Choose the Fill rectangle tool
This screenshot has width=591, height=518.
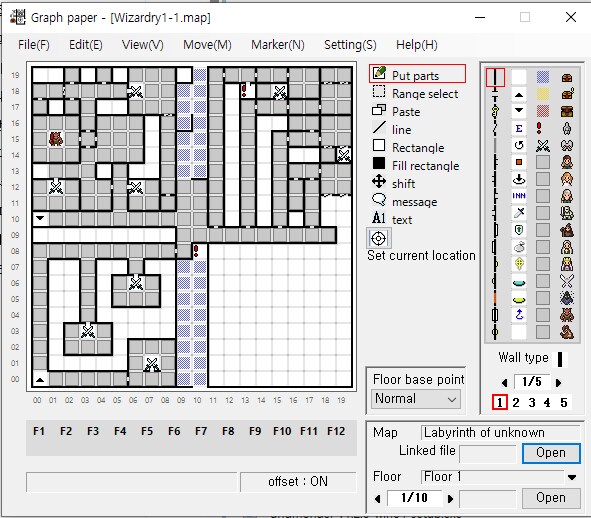[415, 166]
